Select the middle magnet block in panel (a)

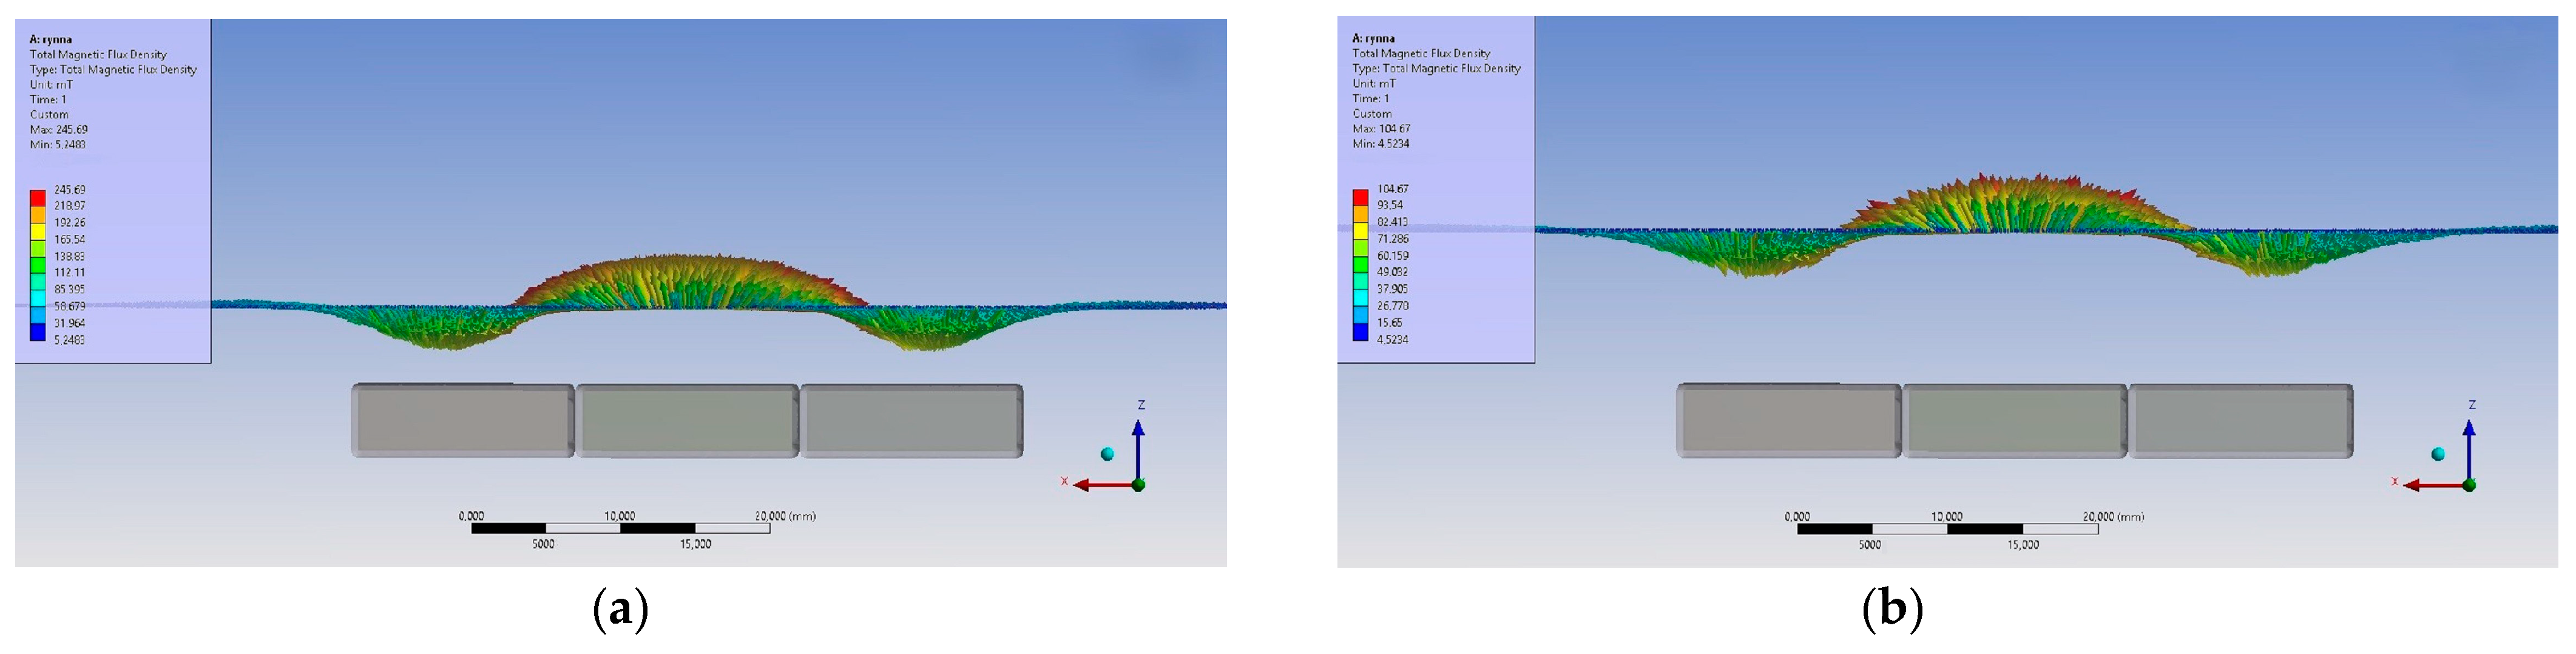[687, 421]
